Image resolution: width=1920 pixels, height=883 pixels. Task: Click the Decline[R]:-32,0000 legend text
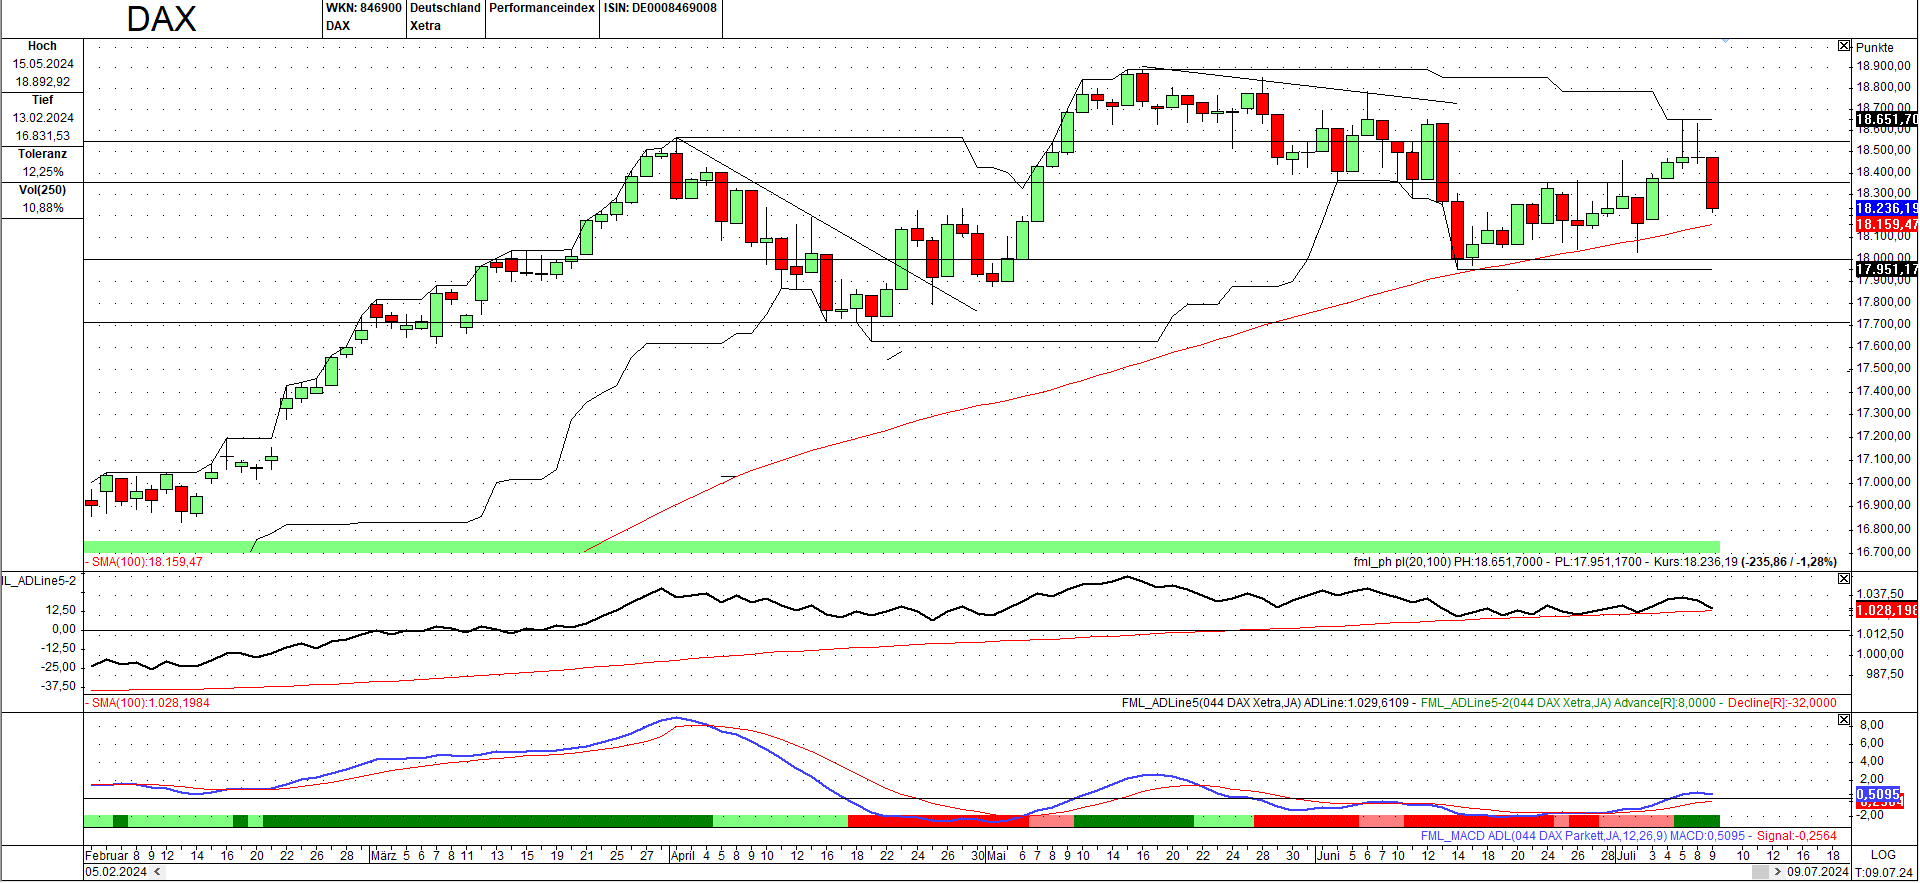[1782, 703]
